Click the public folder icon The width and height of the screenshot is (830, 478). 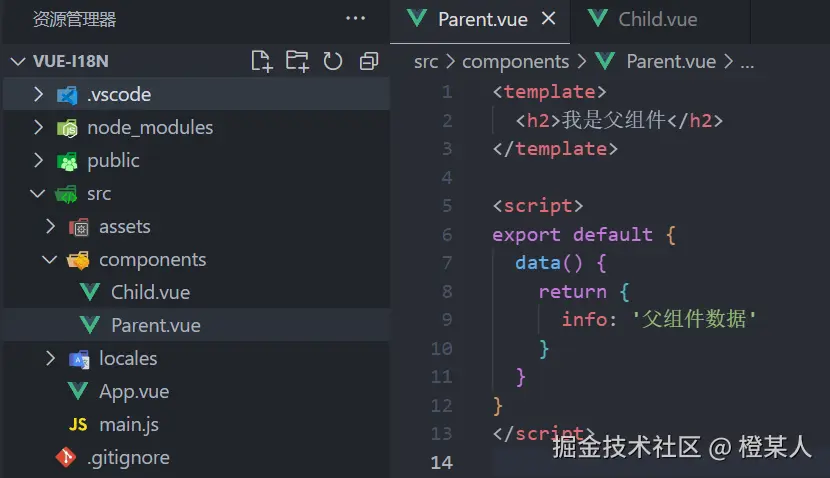67,161
